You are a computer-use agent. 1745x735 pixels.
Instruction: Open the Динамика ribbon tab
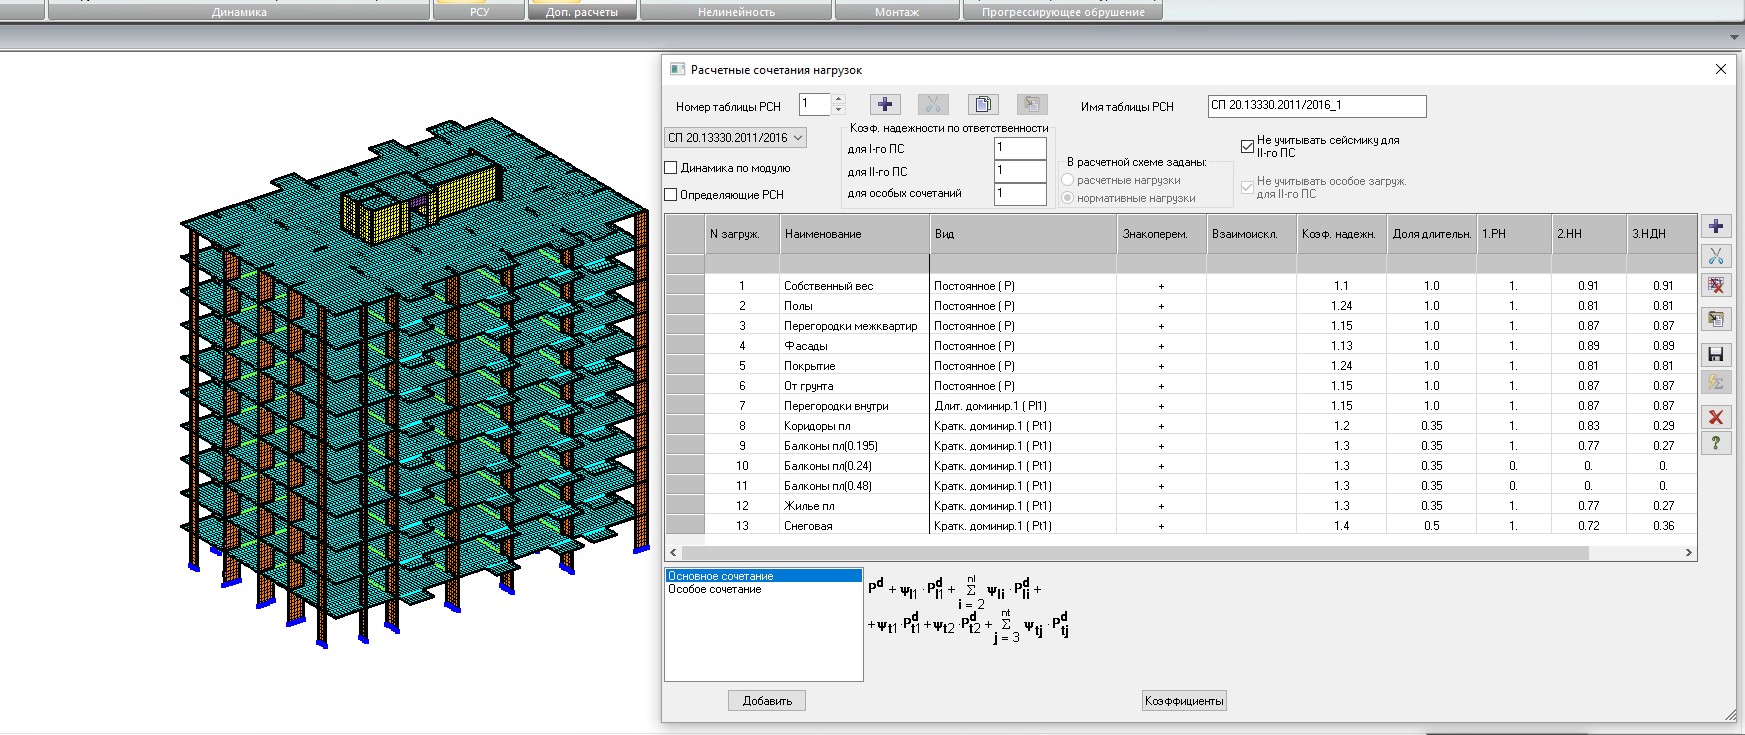[239, 11]
